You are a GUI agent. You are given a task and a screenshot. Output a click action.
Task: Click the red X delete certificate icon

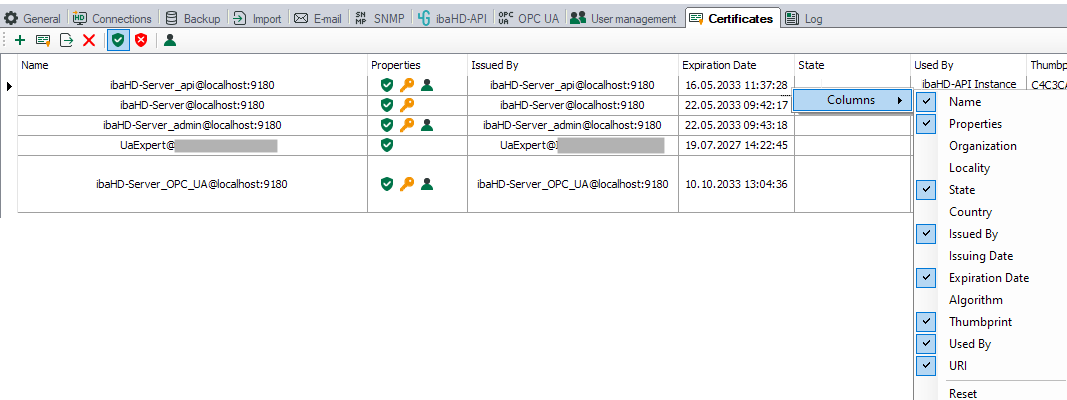88,41
